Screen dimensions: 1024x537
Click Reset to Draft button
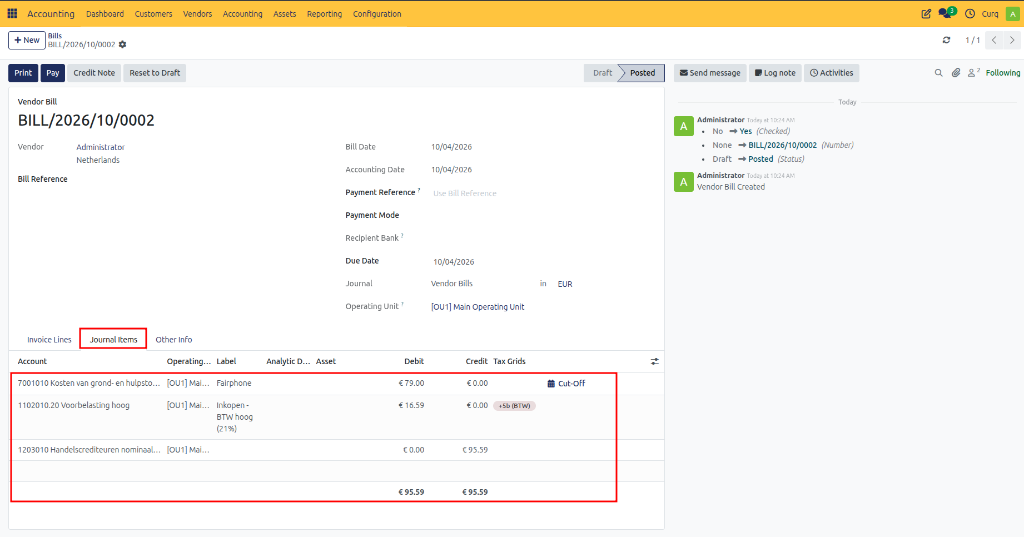pyautogui.click(x=155, y=73)
